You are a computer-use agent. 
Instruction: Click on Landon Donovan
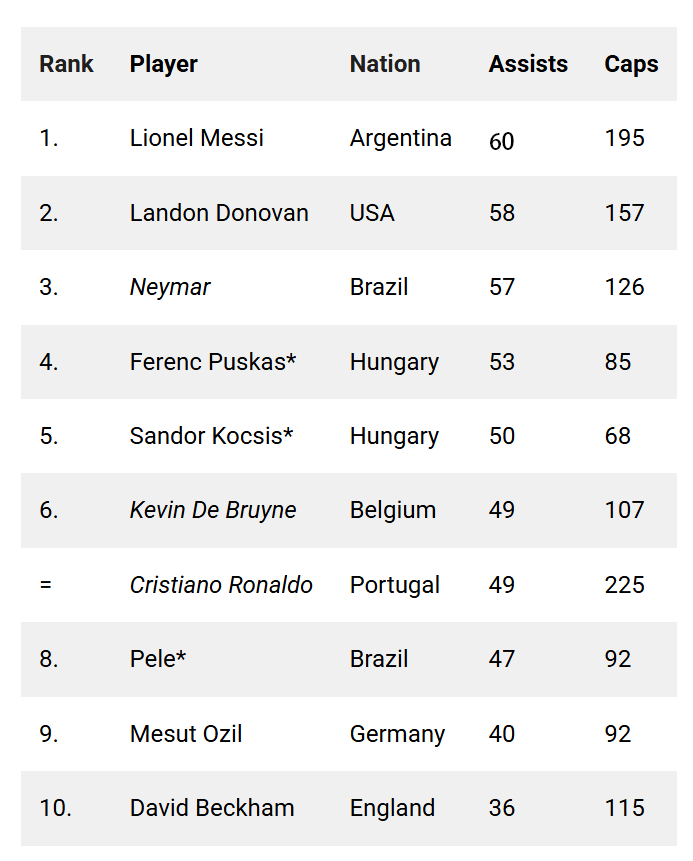(x=219, y=213)
